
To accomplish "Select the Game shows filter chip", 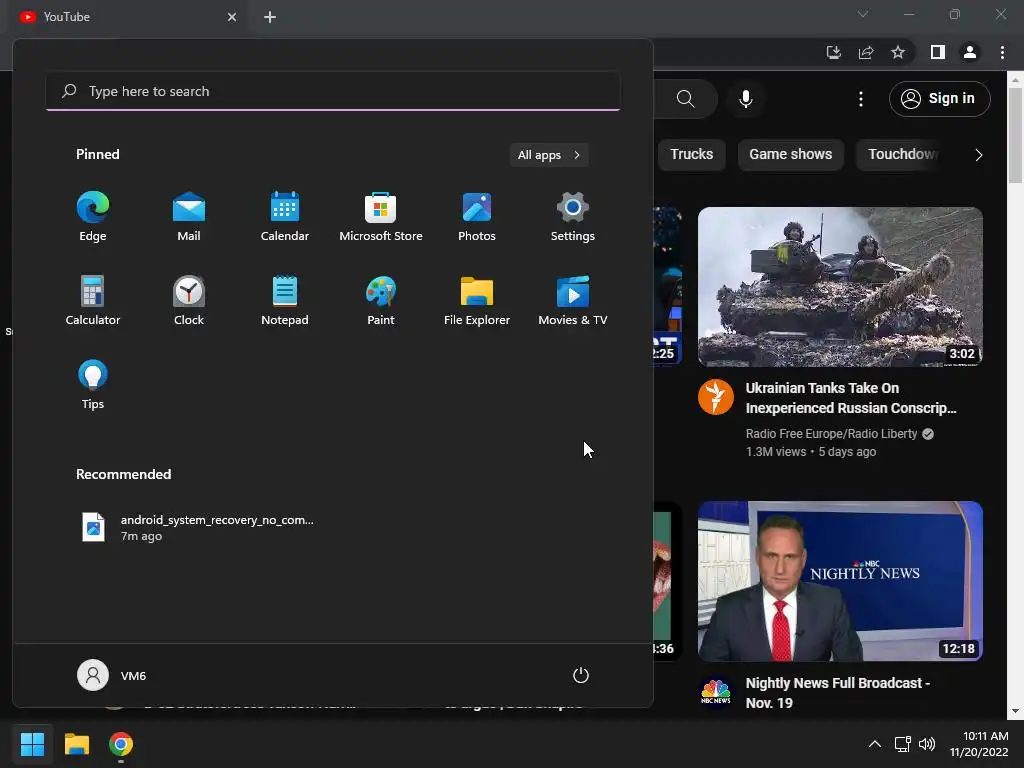I will 790,155.
